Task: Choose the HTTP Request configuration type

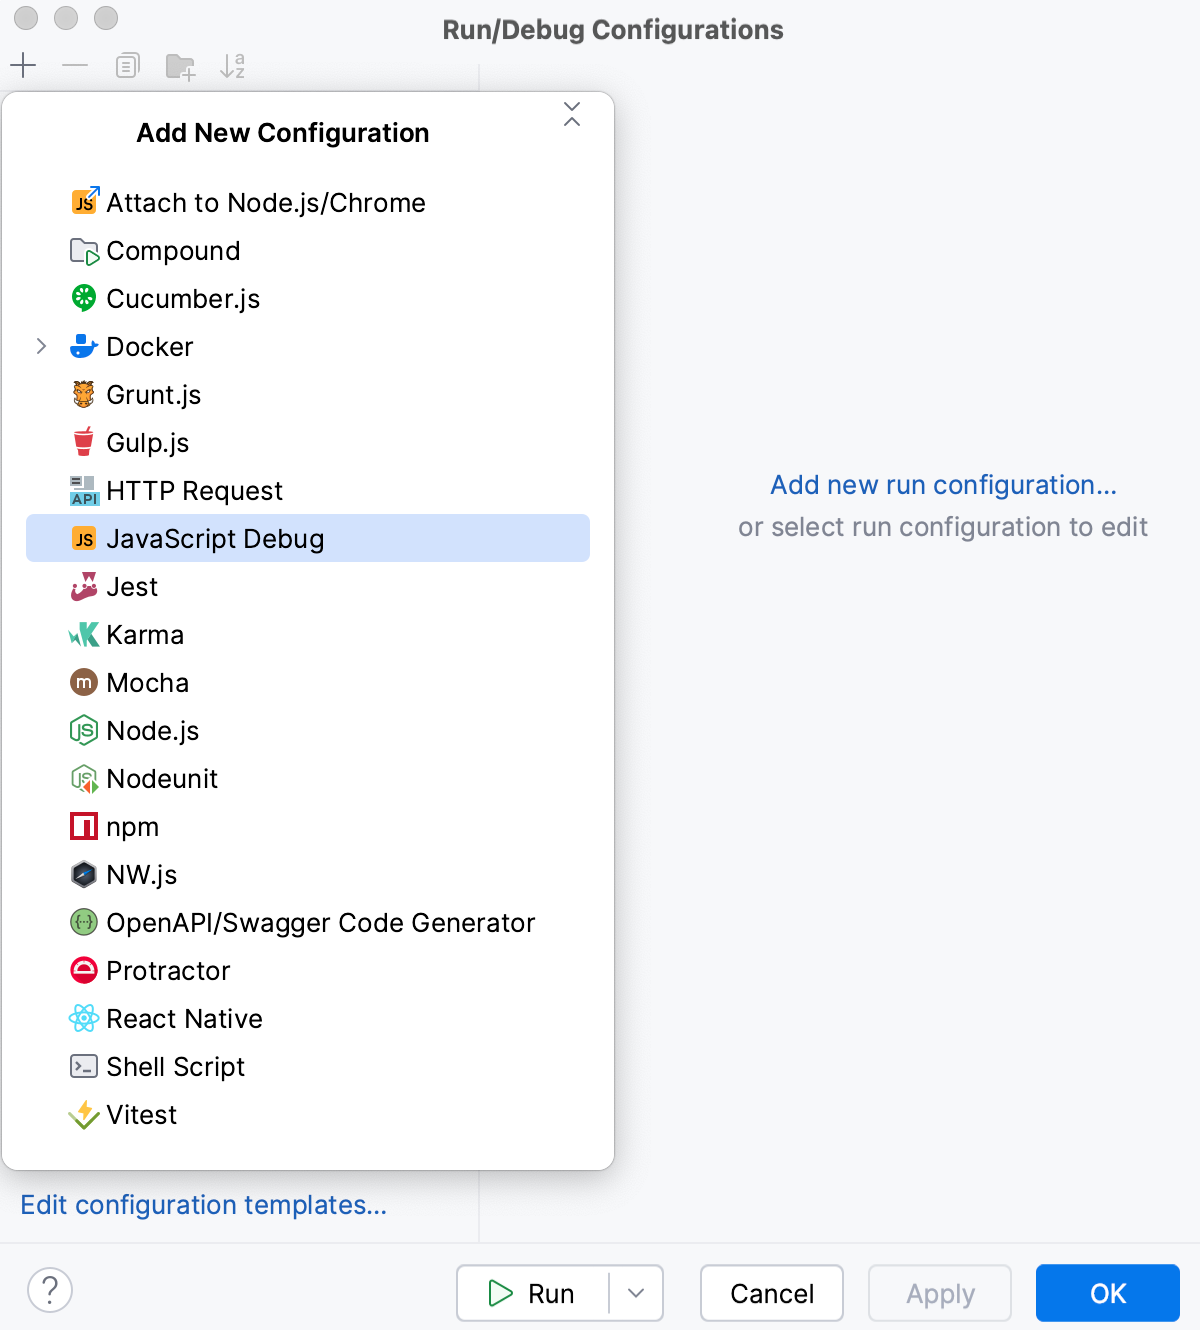Action: coord(195,490)
